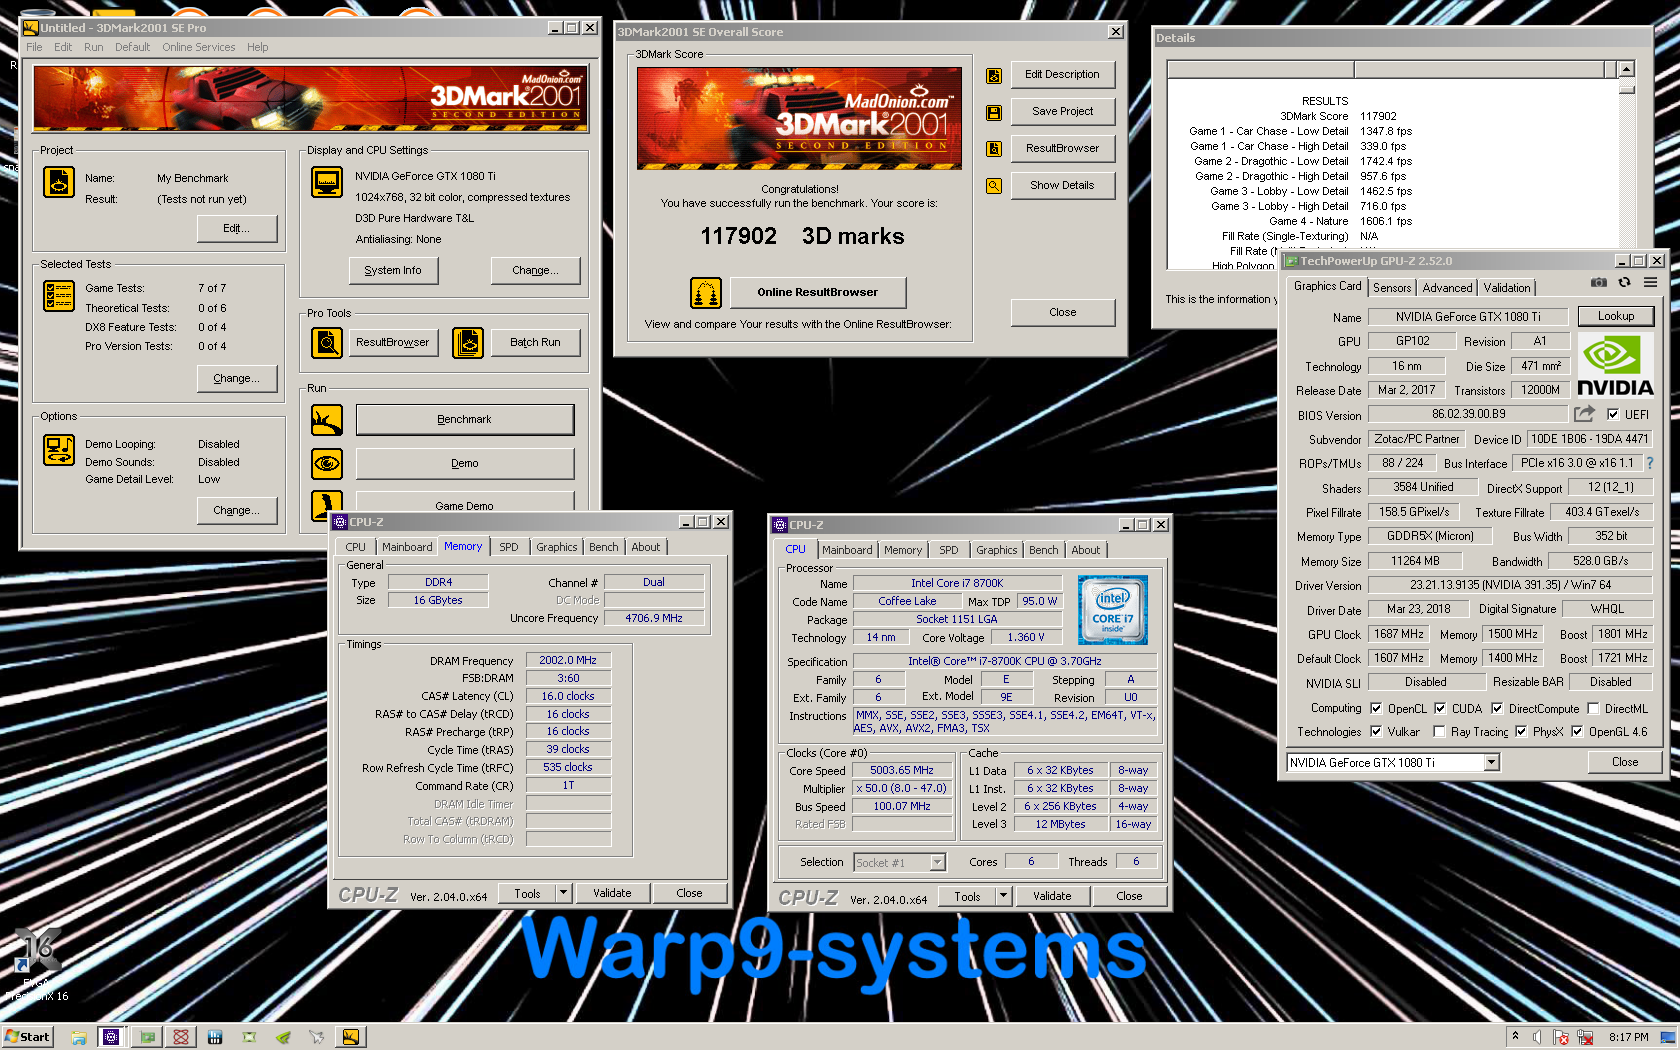Image resolution: width=1680 pixels, height=1050 pixels.
Task: Click the volume speaker tray icon
Action: [1538, 1037]
